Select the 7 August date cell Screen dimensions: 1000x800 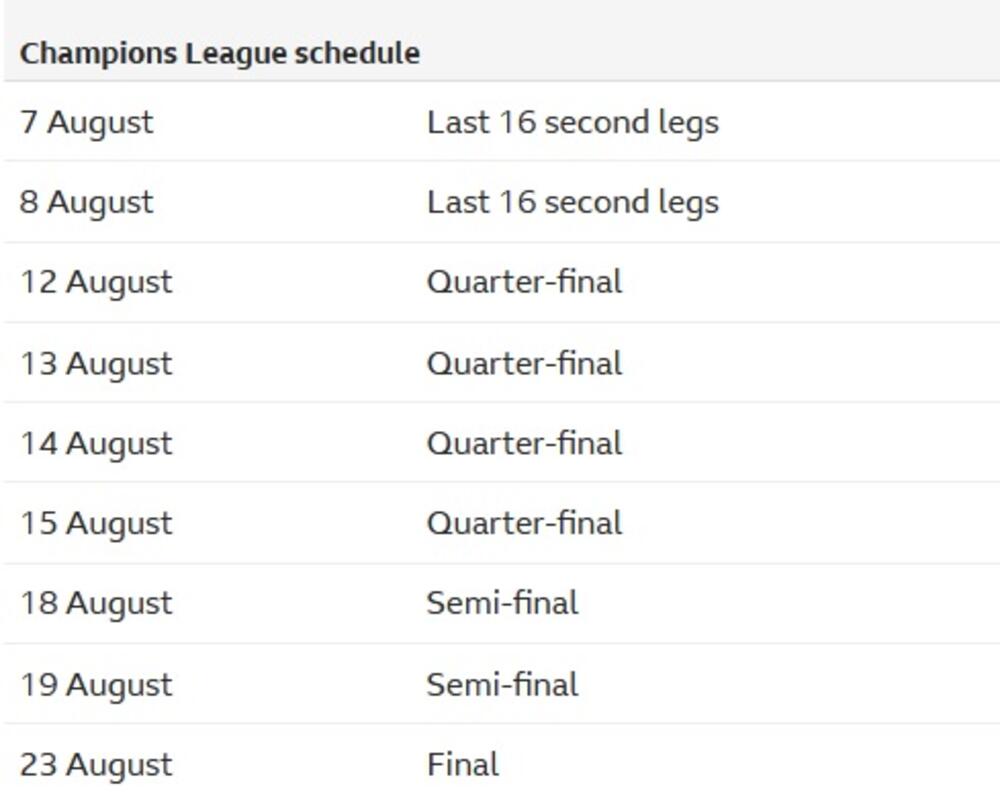point(87,122)
